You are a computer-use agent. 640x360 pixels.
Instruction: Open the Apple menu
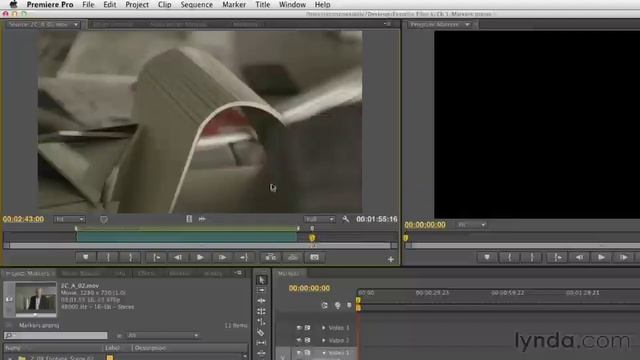coord(13,4)
